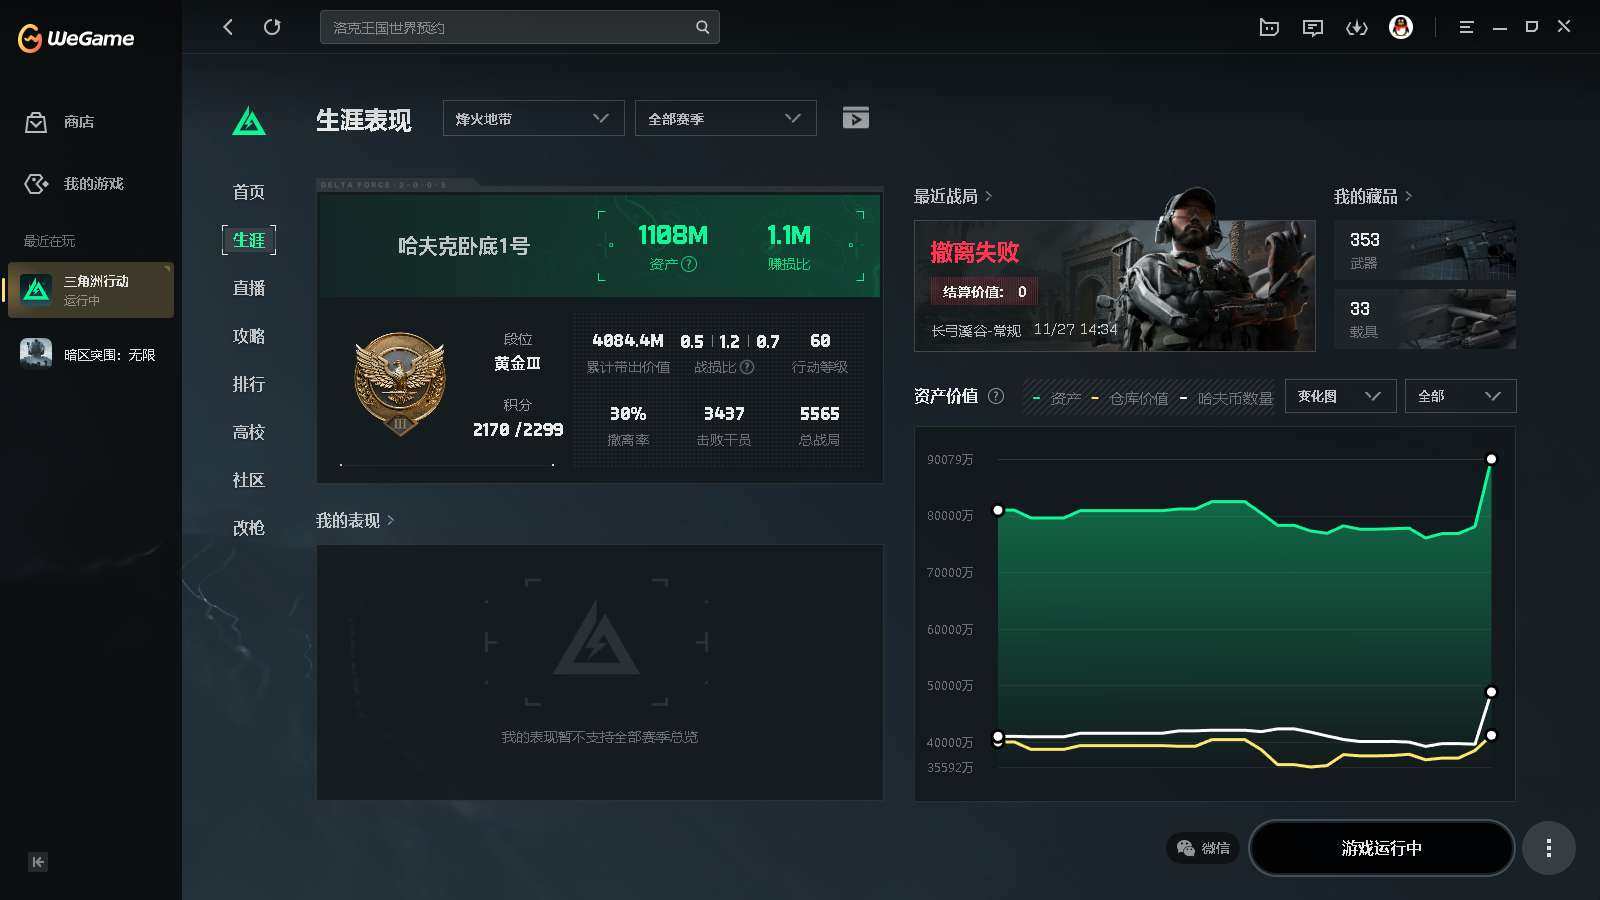Click the 4084.4M 累计带出价值 stat

coord(628,341)
